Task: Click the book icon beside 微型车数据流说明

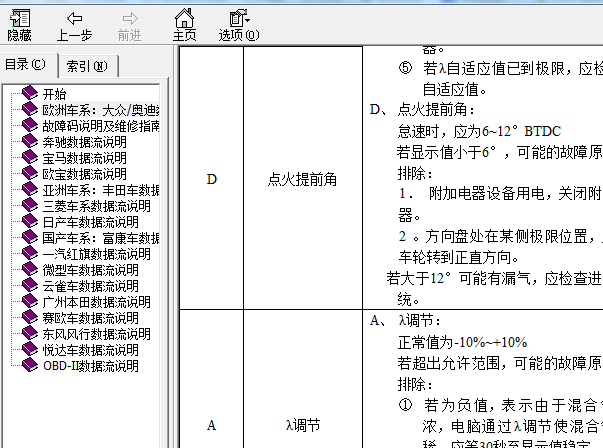Action: (x=30, y=270)
